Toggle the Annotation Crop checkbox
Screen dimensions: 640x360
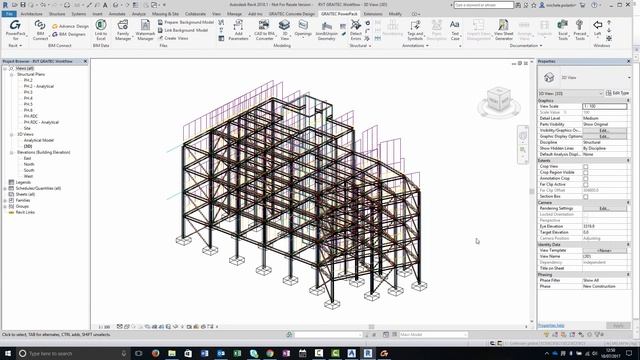[585, 178]
